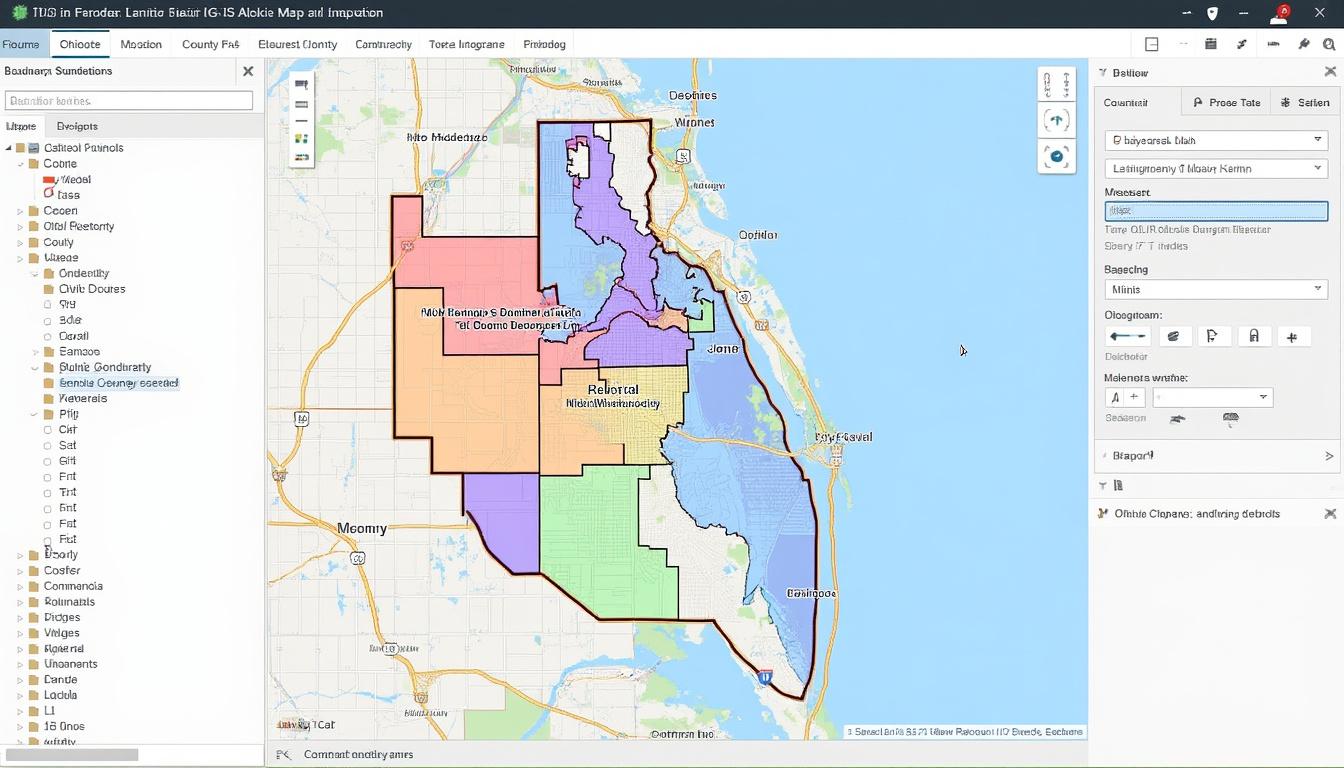Click the circular refresh icon in map navigation controls

tap(1056, 156)
